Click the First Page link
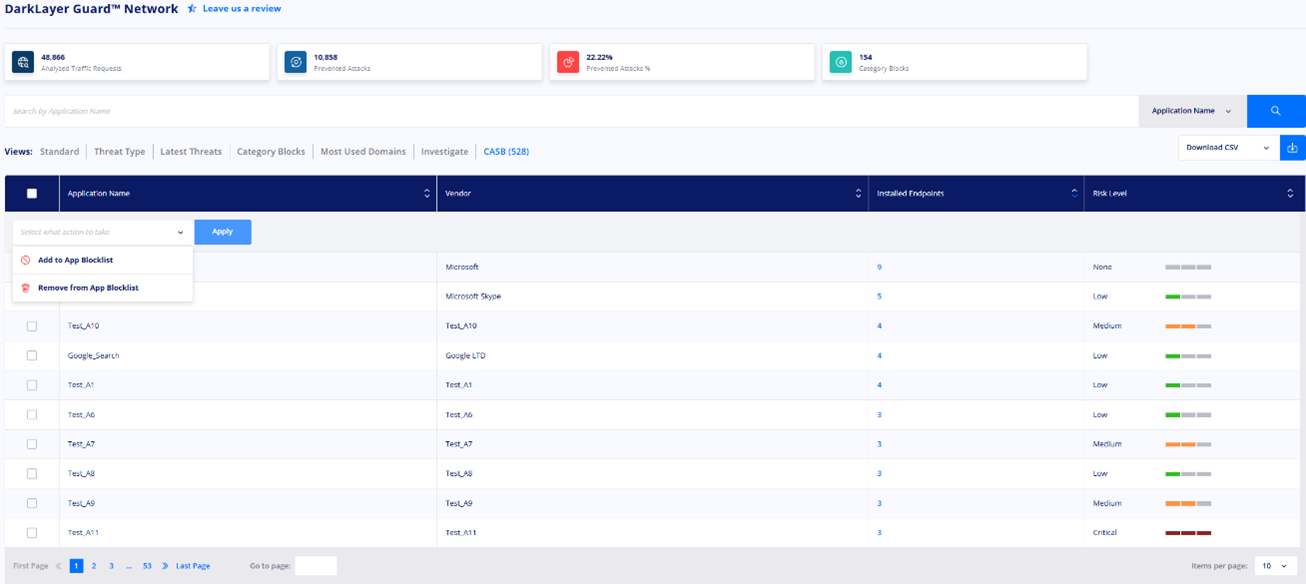Image resolution: width=1306 pixels, height=584 pixels. pyautogui.click(x=30, y=566)
